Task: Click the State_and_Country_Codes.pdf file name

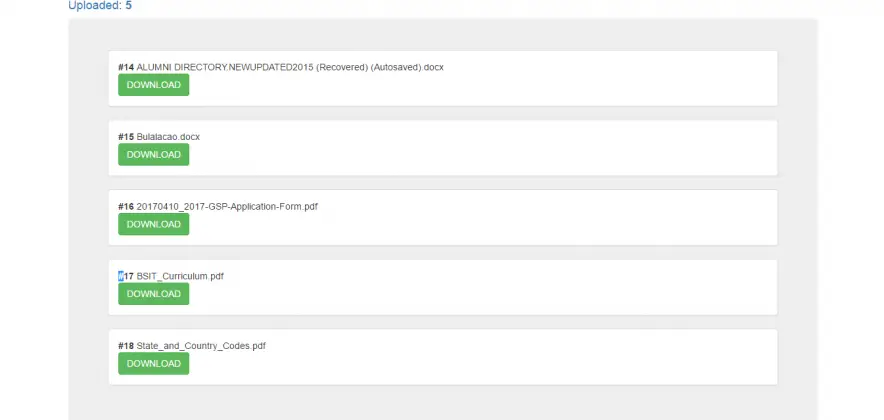Action: 201,346
